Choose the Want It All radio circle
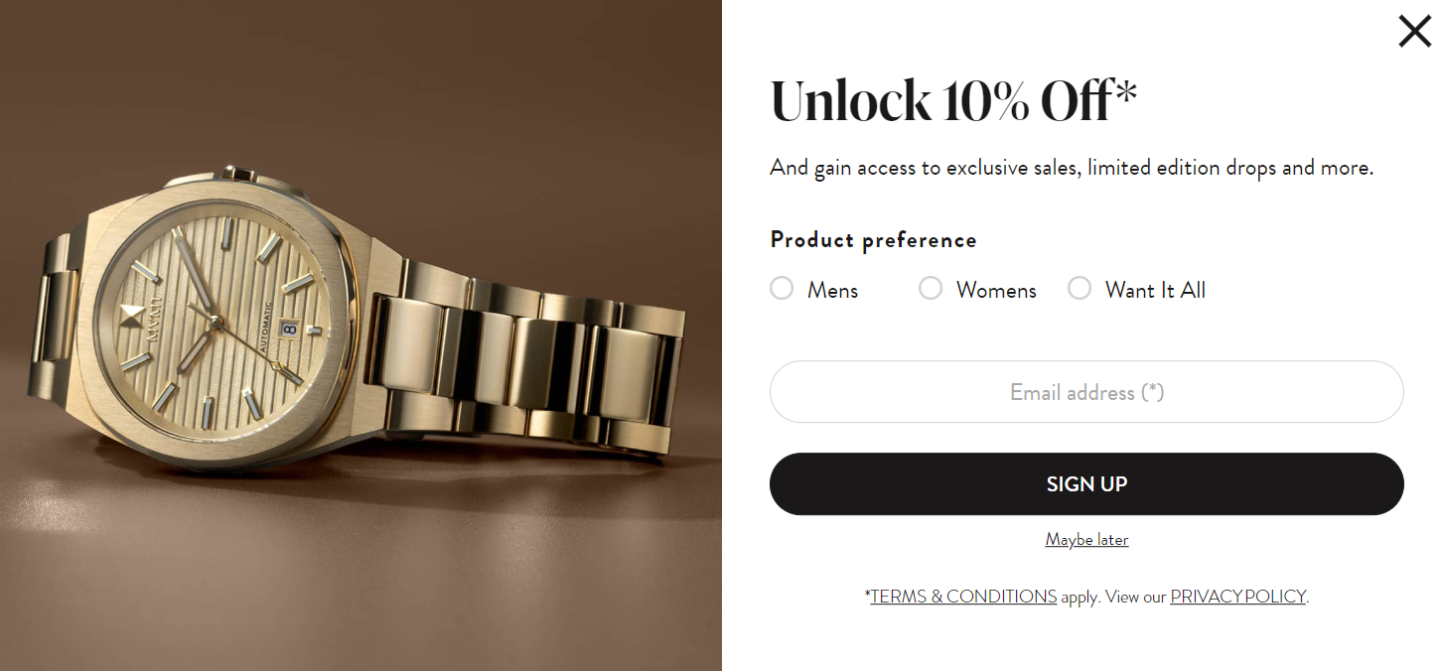The image size is (1440, 671). coord(1080,288)
